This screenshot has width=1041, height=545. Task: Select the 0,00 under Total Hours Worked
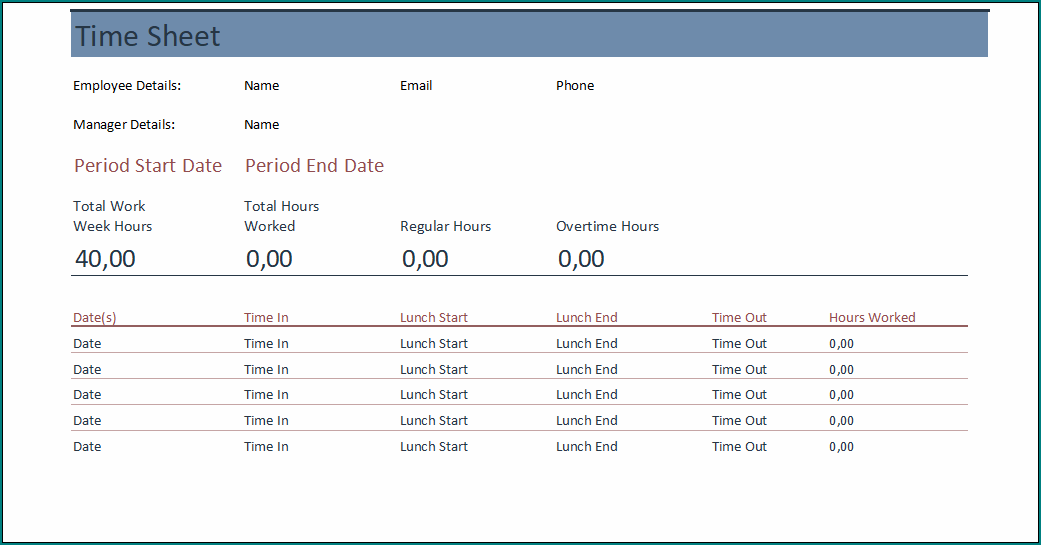point(270,259)
